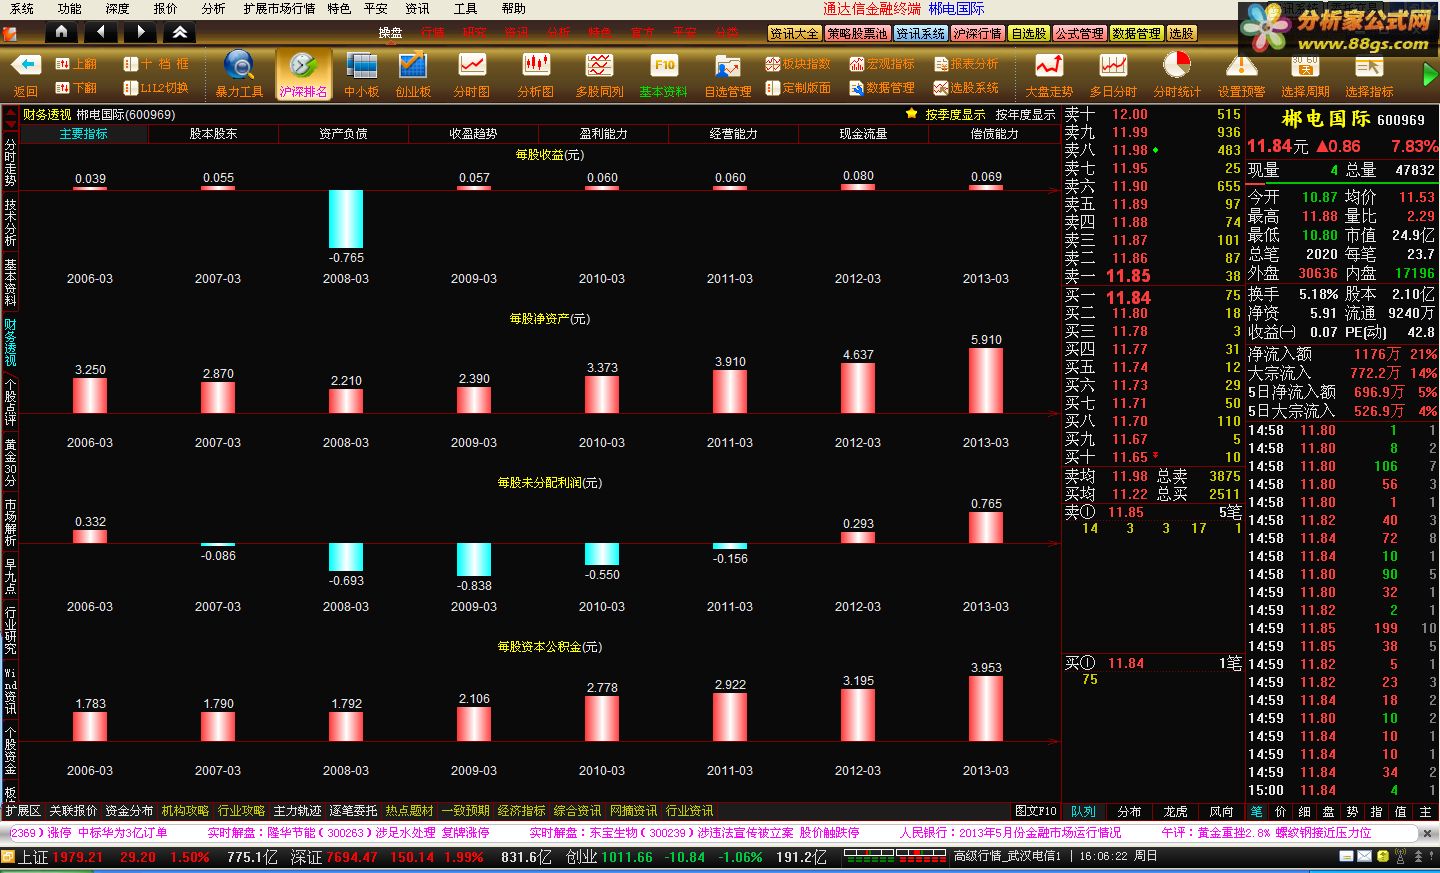Open 宏观指标 toolbar item
The height and width of the screenshot is (873, 1440).
(882, 63)
